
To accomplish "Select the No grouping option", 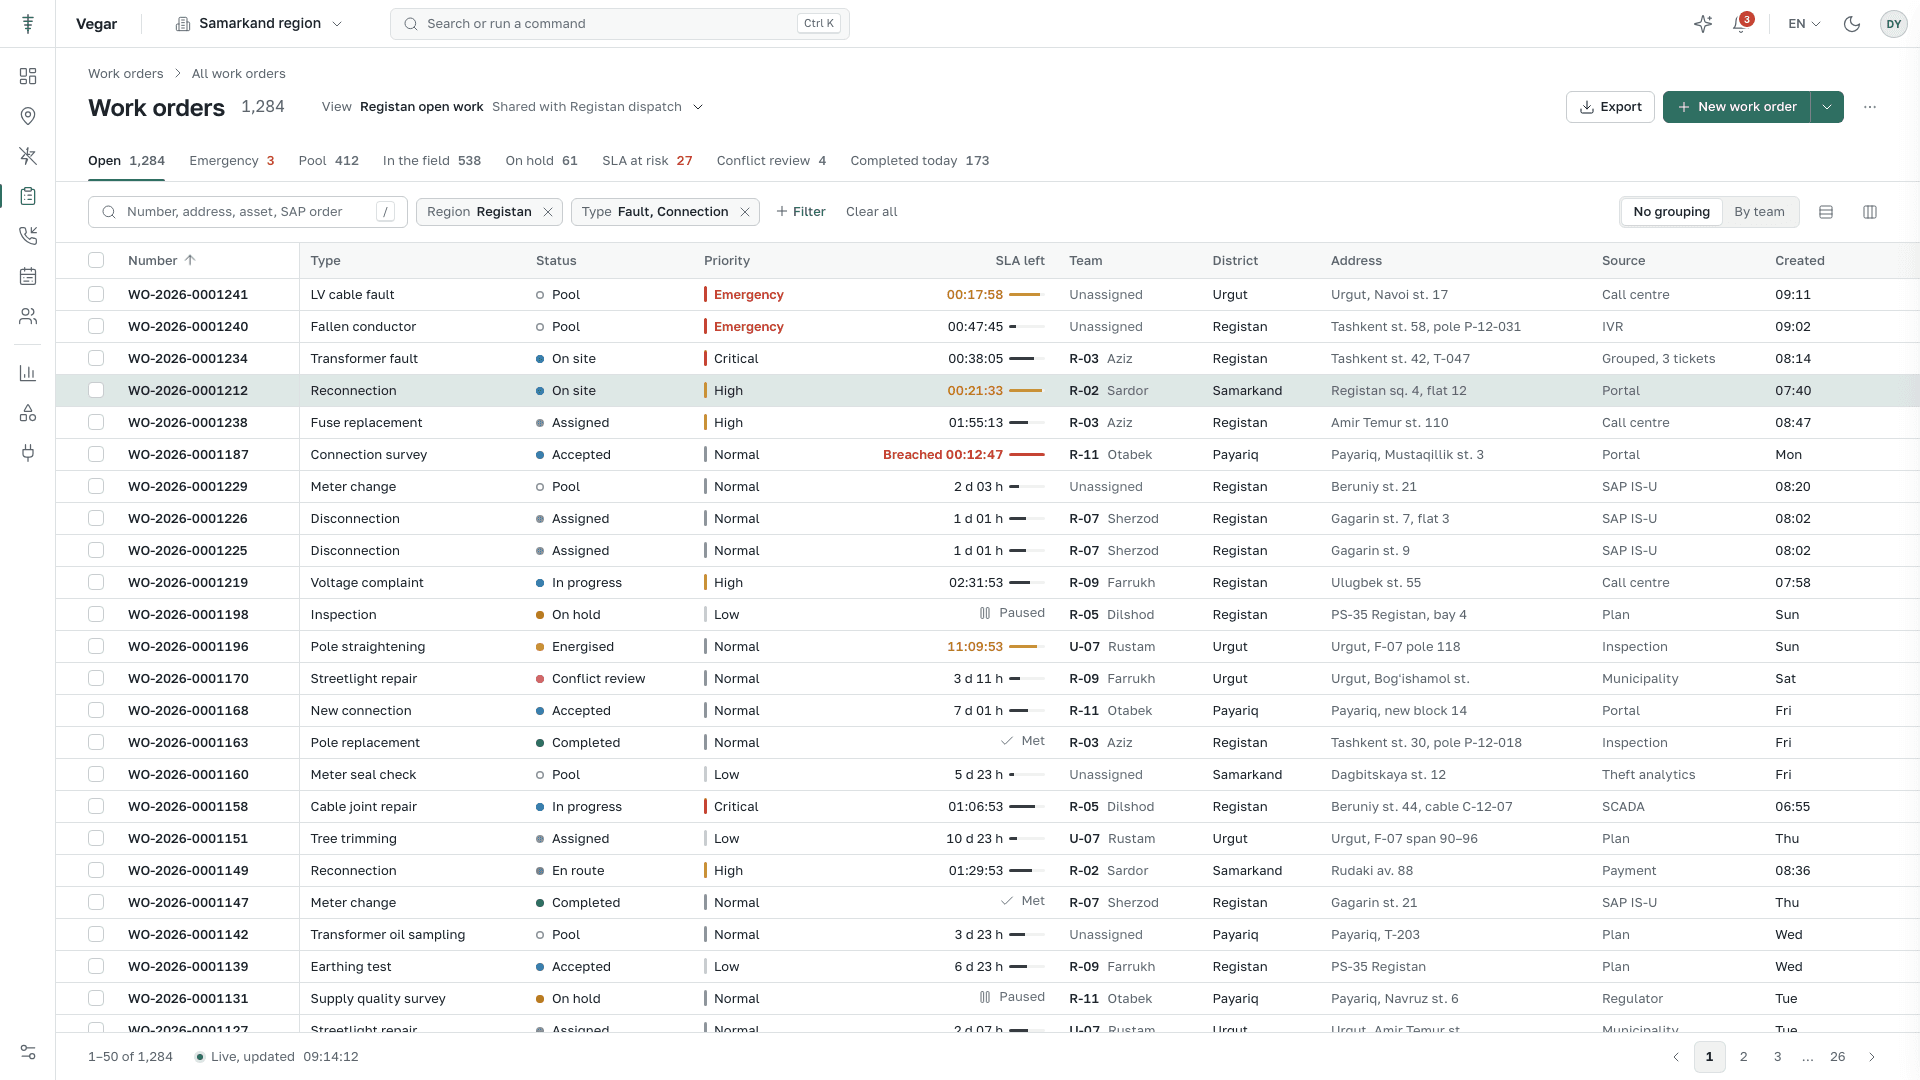I will 1671,212.
